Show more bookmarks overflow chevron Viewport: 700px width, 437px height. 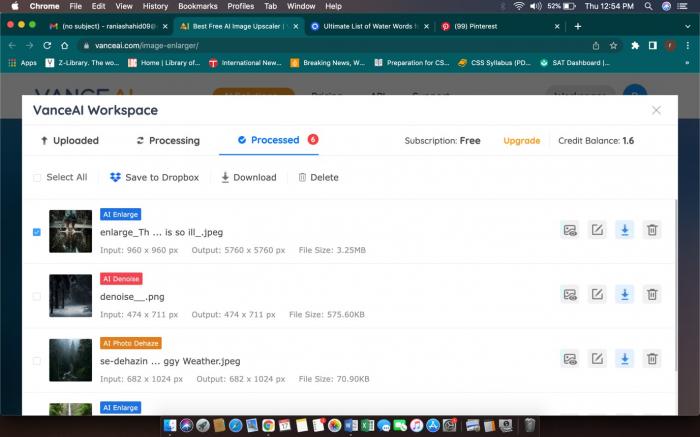pyautogui.click(x=687, y=63)
